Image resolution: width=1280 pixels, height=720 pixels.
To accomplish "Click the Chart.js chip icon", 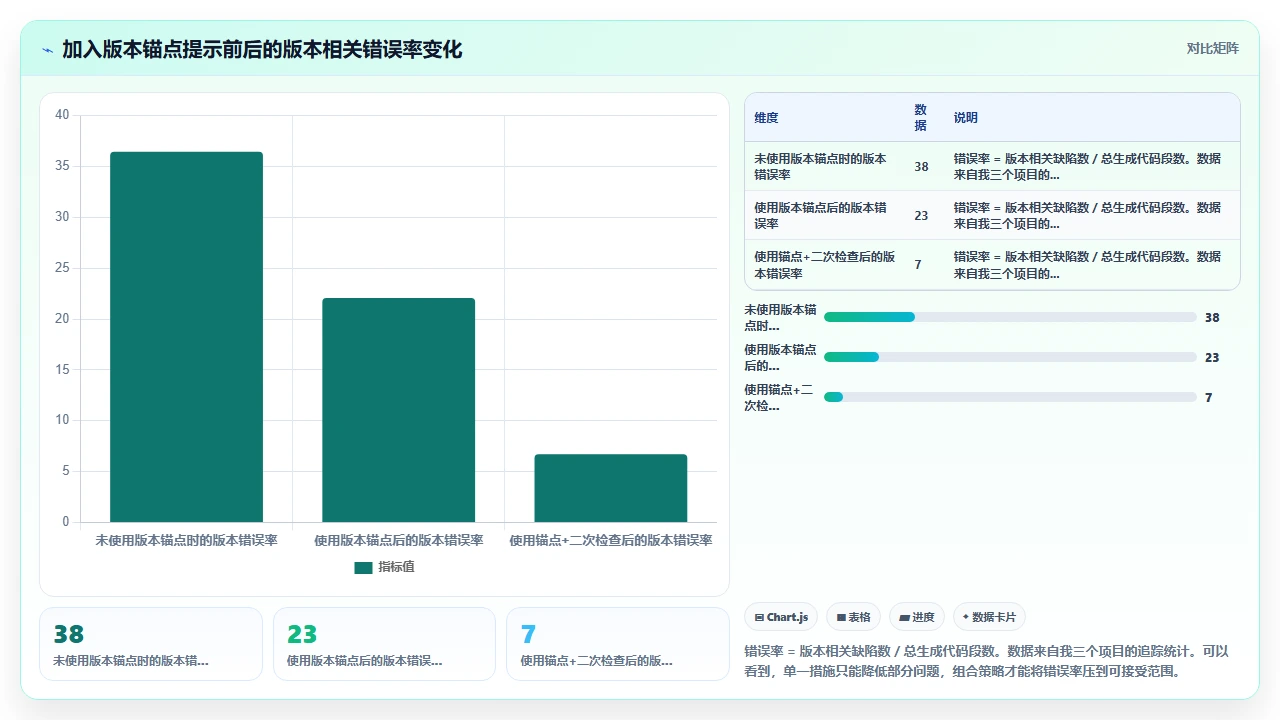I will pyautogui.click(x=760, y=617).
